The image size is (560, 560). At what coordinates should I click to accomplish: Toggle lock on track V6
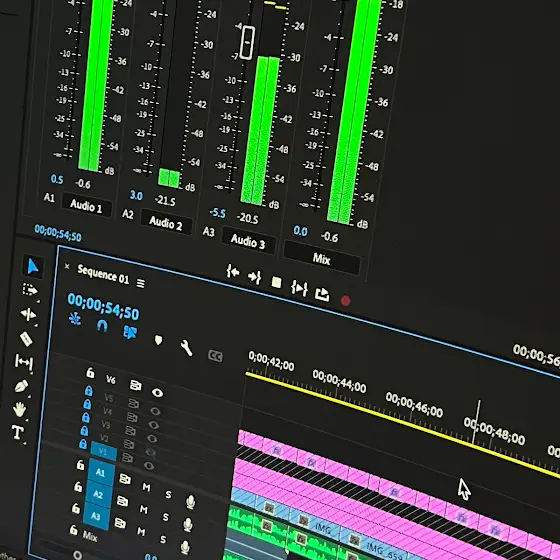[90, 373]
